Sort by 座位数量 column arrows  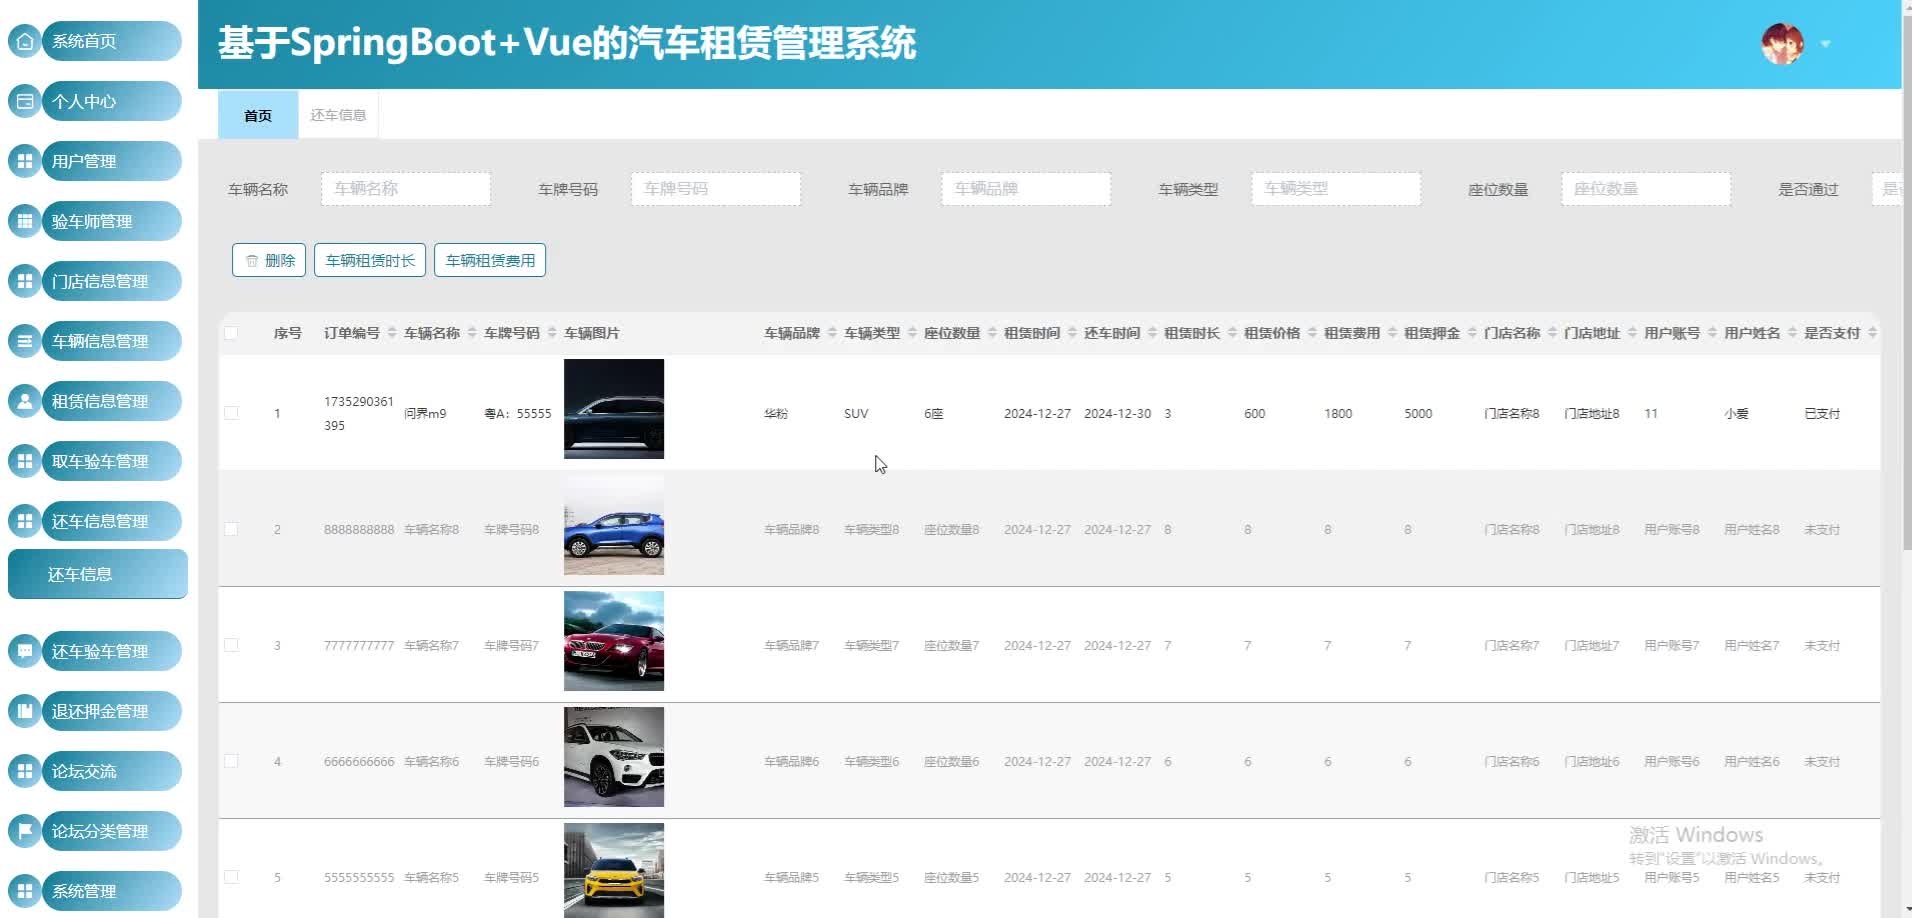pyautogui.click(x=992, y=333)
